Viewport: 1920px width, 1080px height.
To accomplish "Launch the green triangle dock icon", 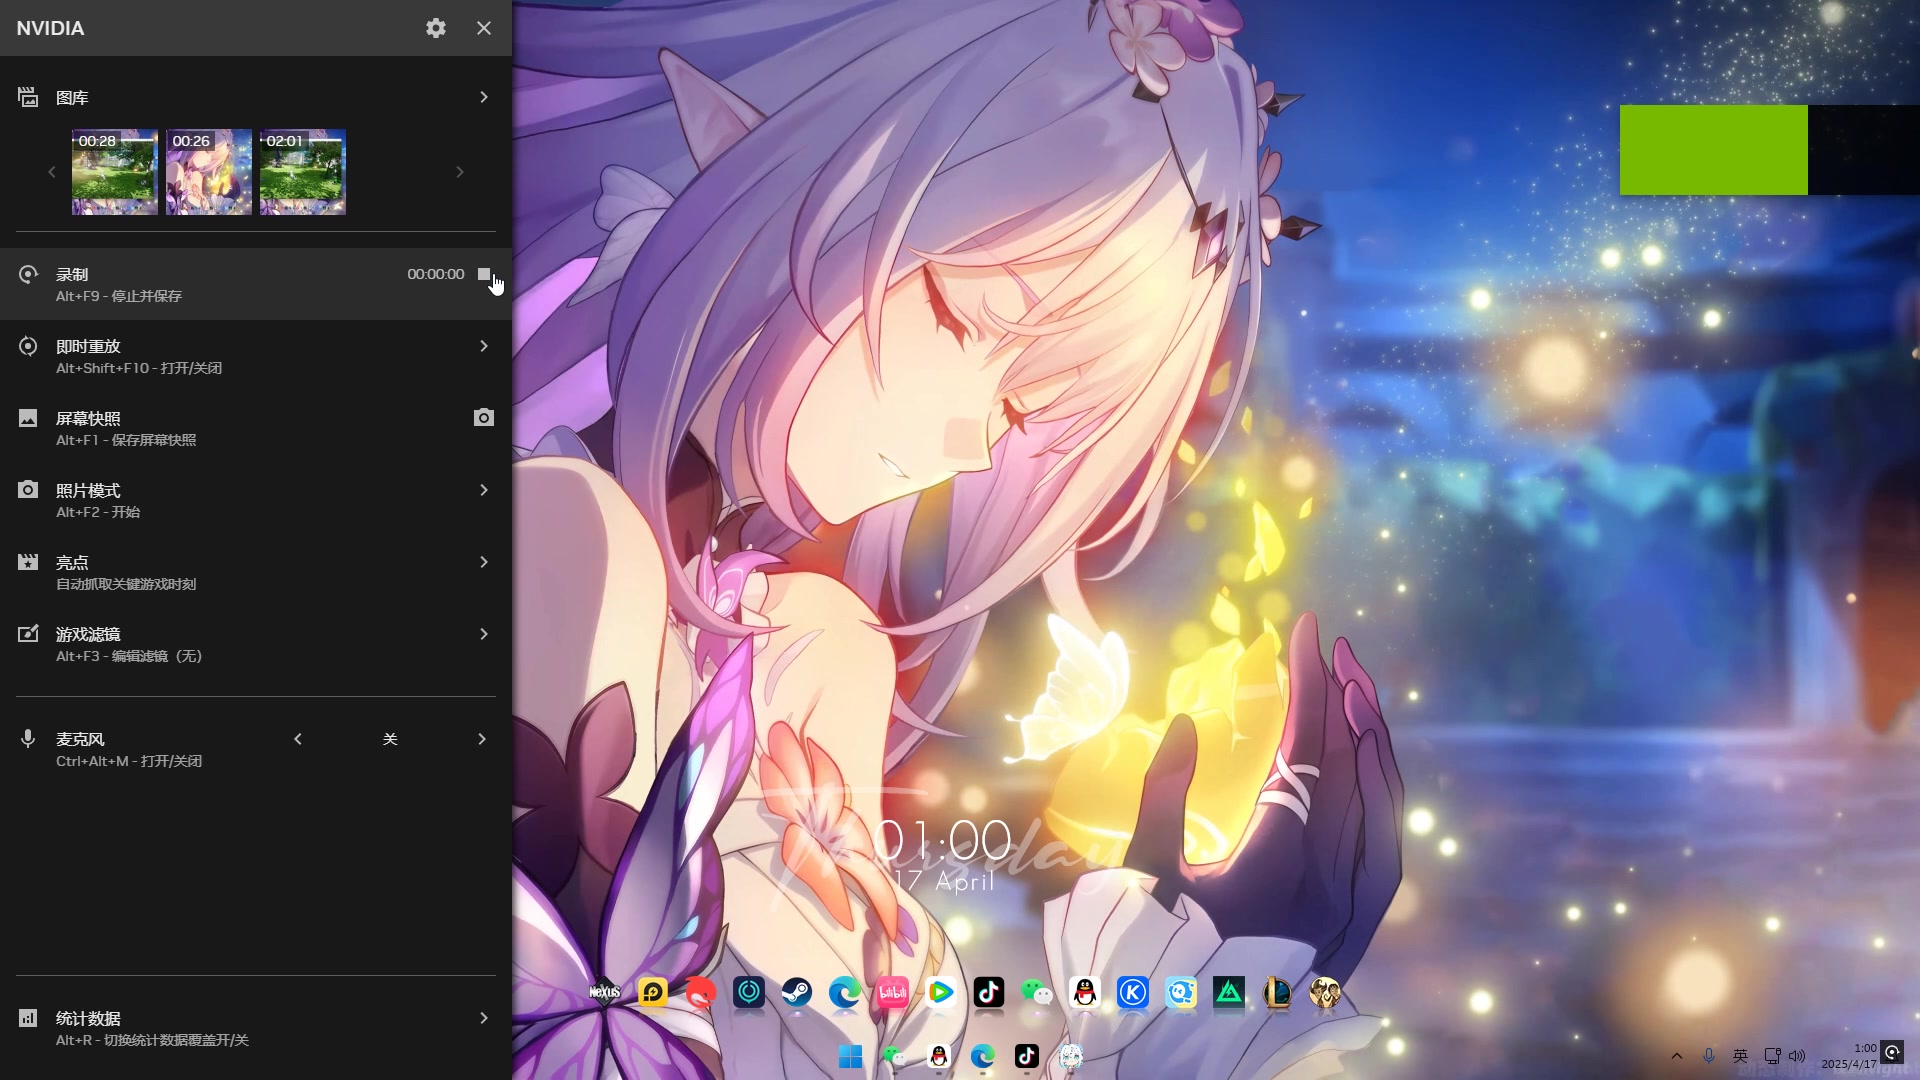I will [x=1229, y=992].
